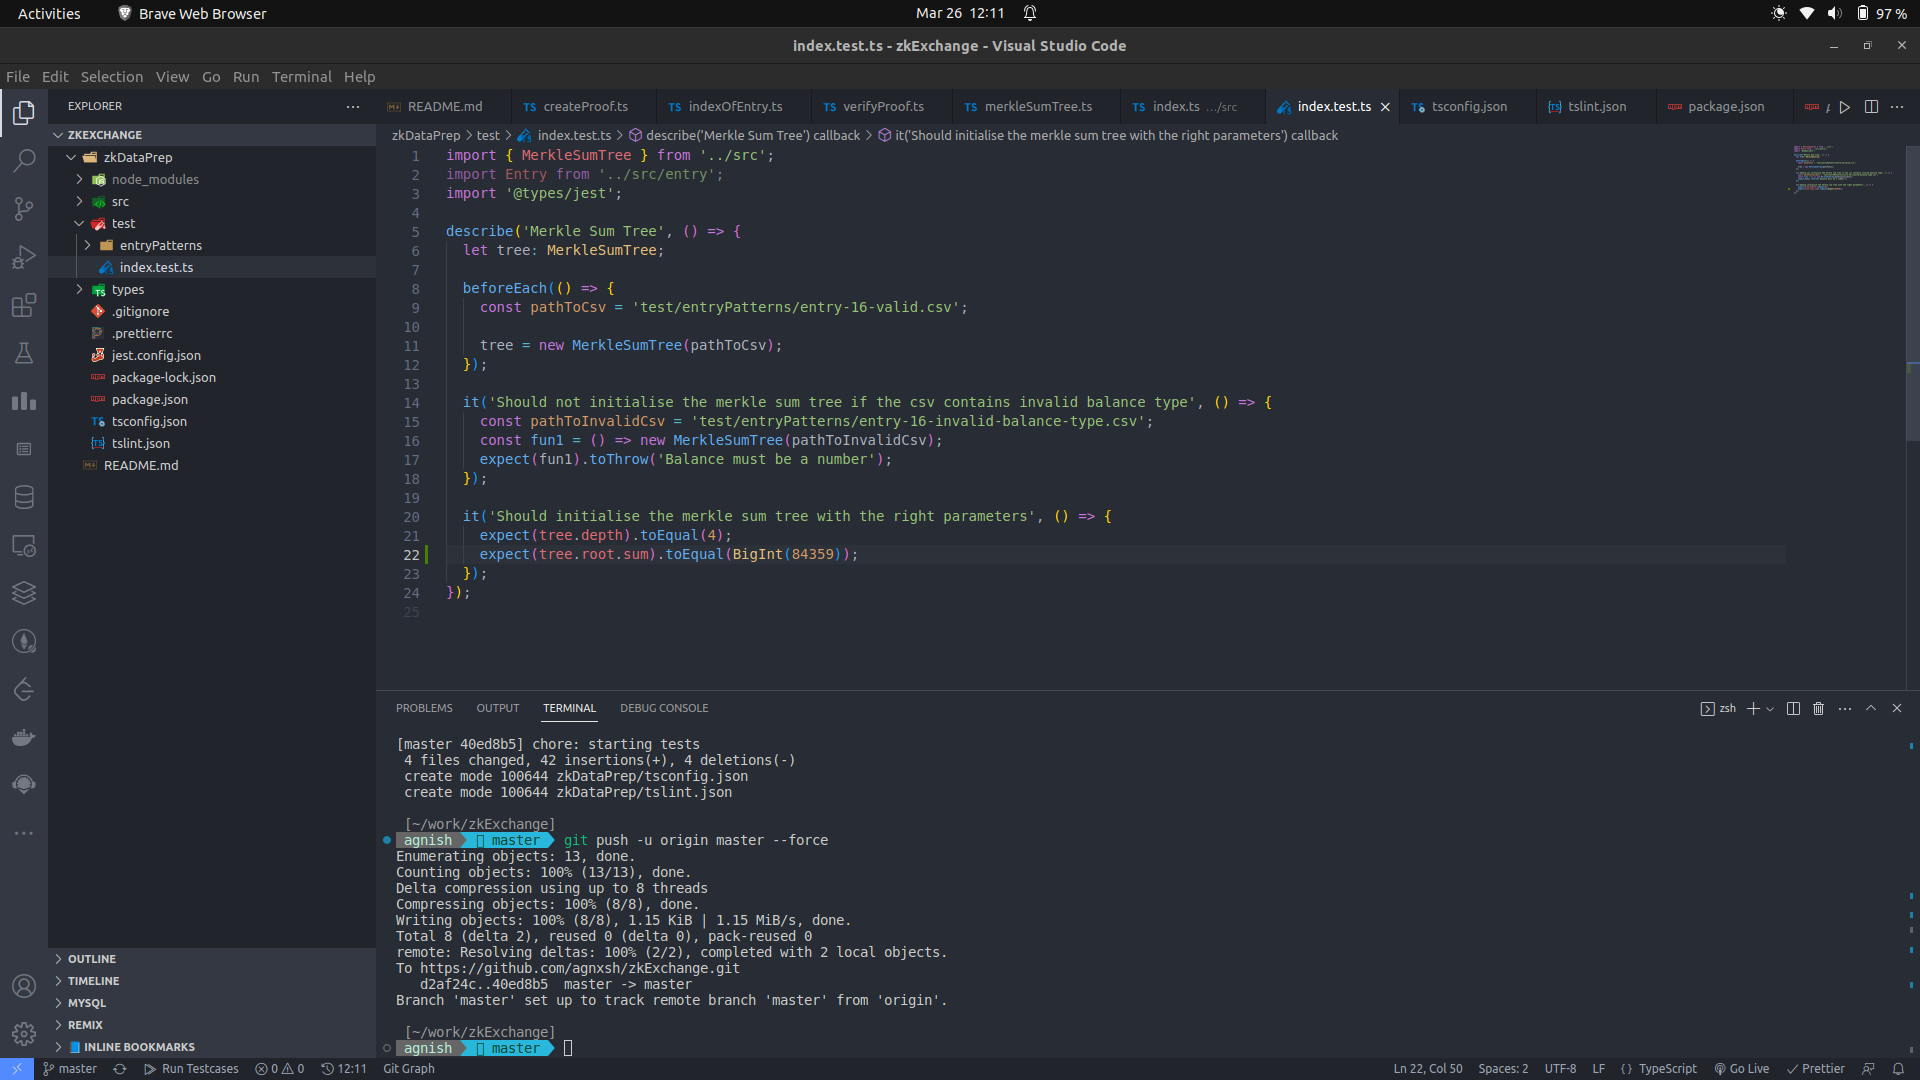Click the remote window indicator in status bar
1920x1080 pixels.
coord(17,1069)
